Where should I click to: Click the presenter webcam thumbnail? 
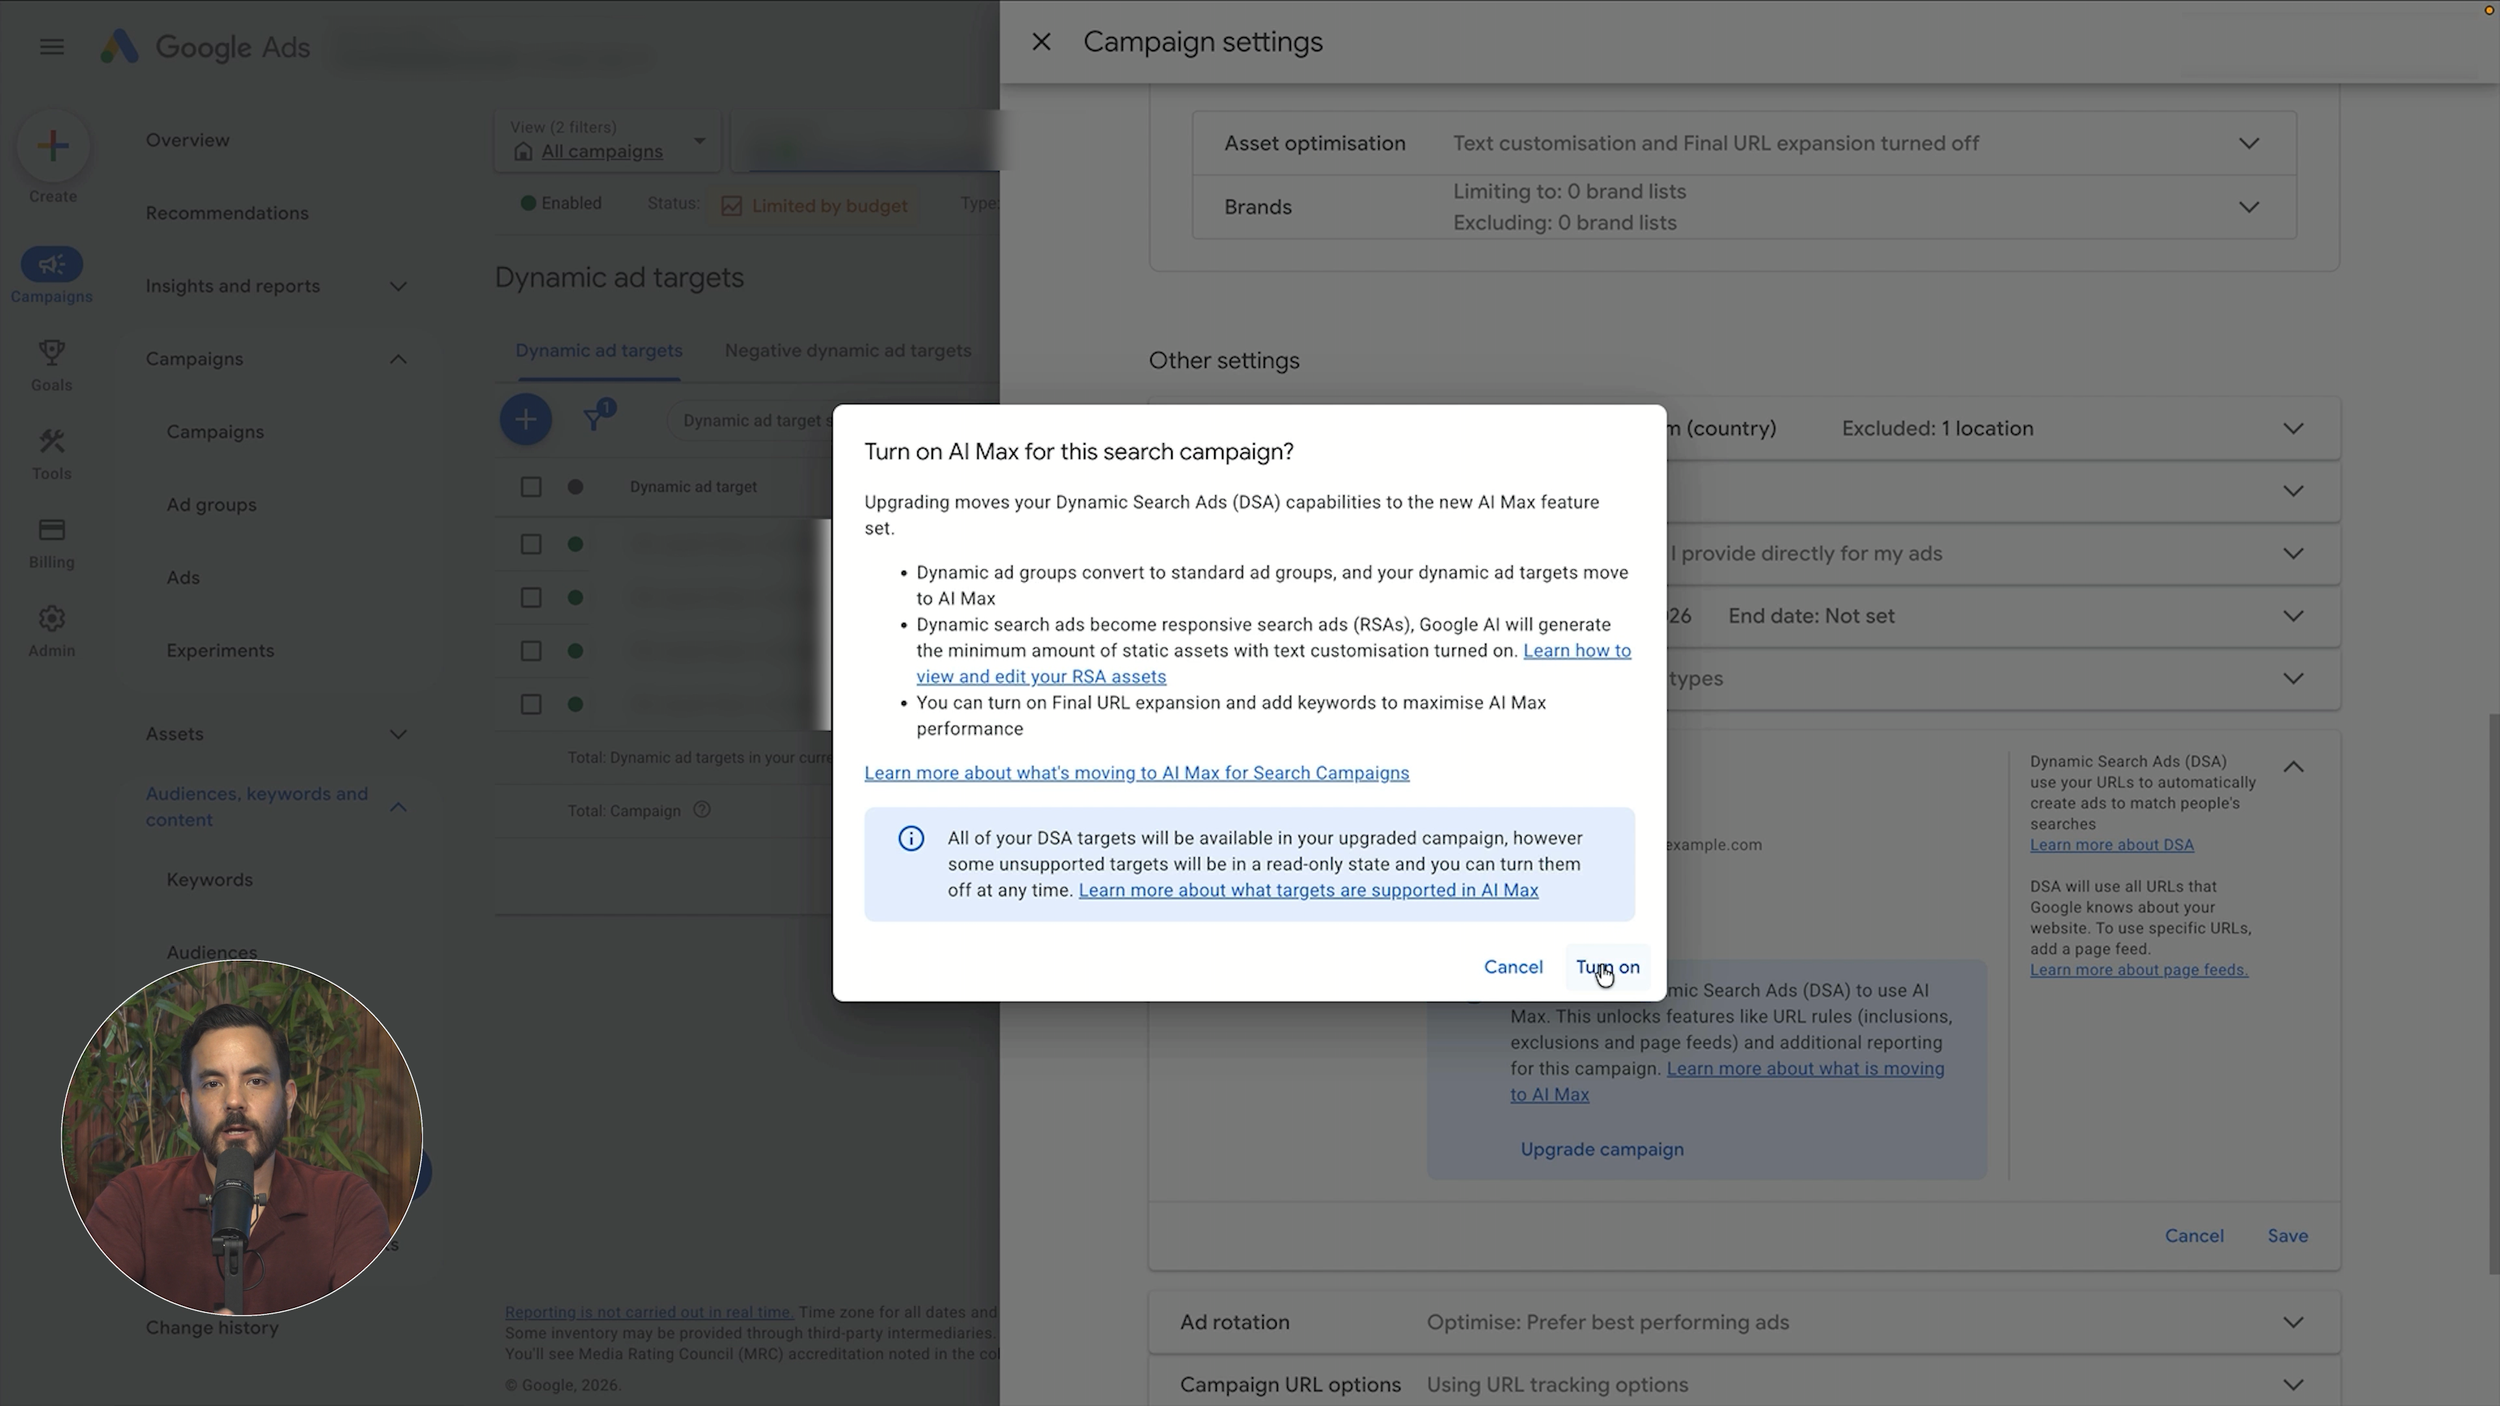pyautogui.click(x=242, y=1137)
